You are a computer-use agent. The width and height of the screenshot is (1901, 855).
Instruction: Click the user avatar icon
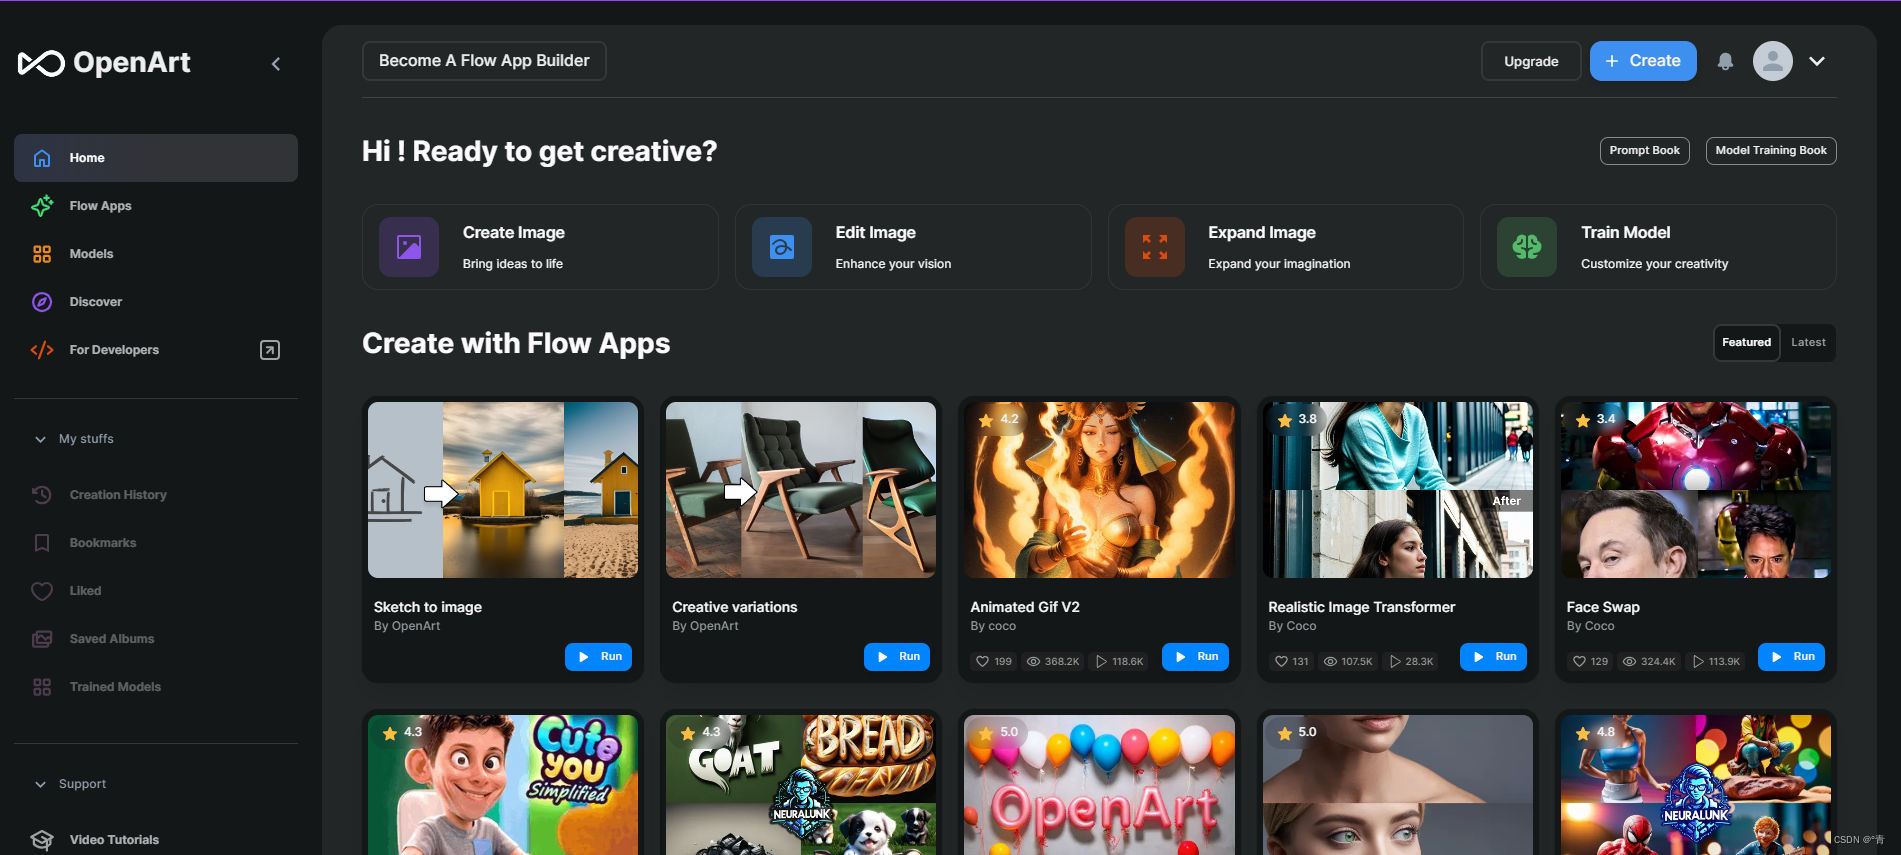click(1773, 61)
